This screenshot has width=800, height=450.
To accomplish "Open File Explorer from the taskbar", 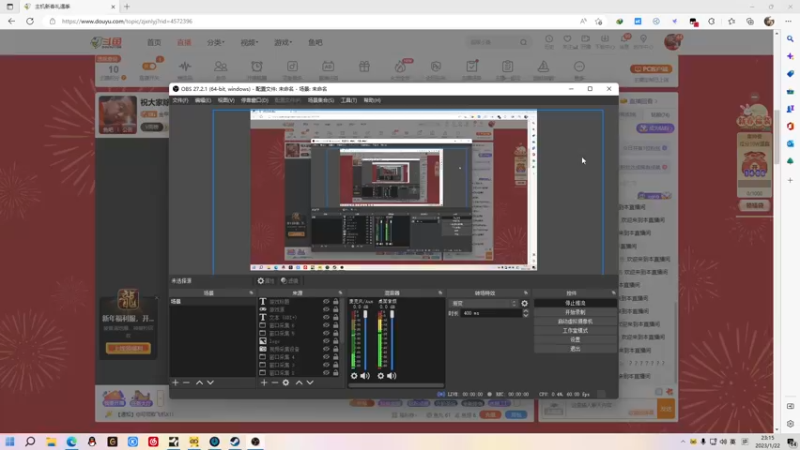I will tap(51, 441).
